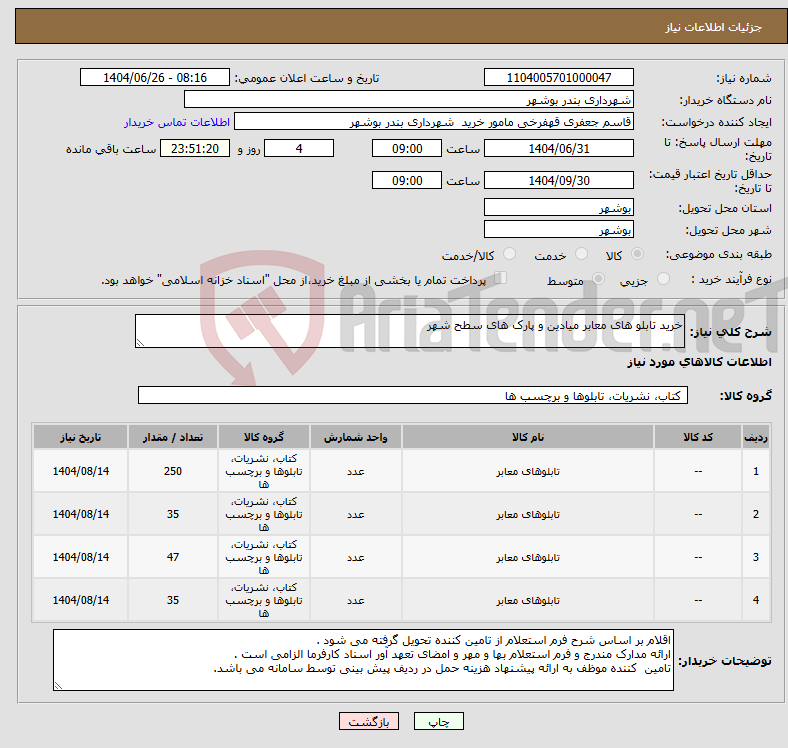Click the response deadline date 1404/06/31
This screenshot has width=788, height=748.
pyautogui.click(x=558, y=148)
